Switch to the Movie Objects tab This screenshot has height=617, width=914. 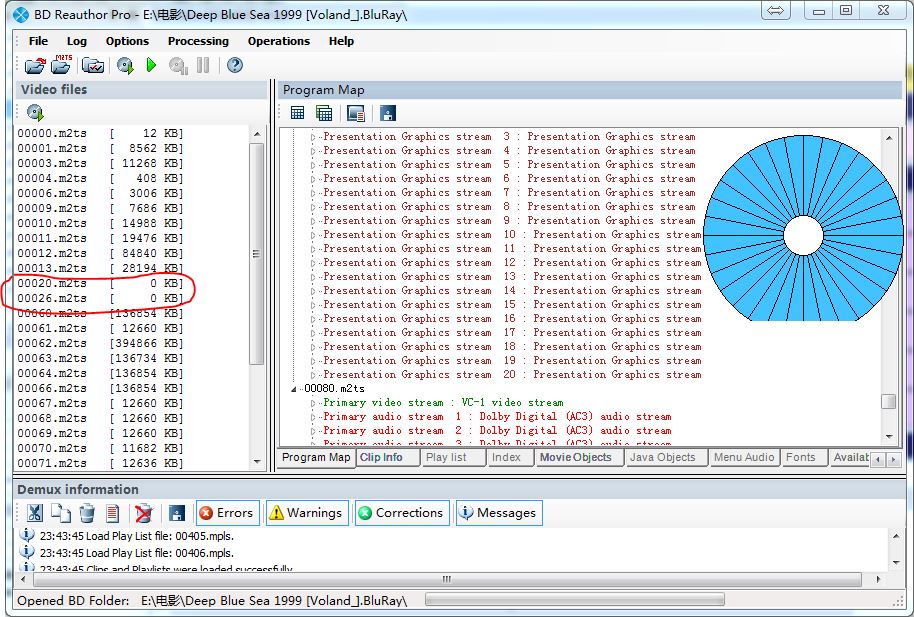[579, 458]
